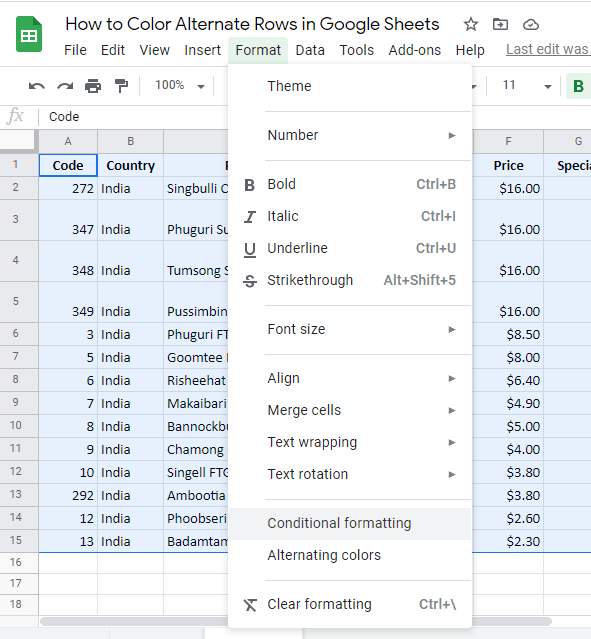Viewport: 591px width, 639px height.
Task: Expand the Align submenu
Action: [x=350, y=378]
